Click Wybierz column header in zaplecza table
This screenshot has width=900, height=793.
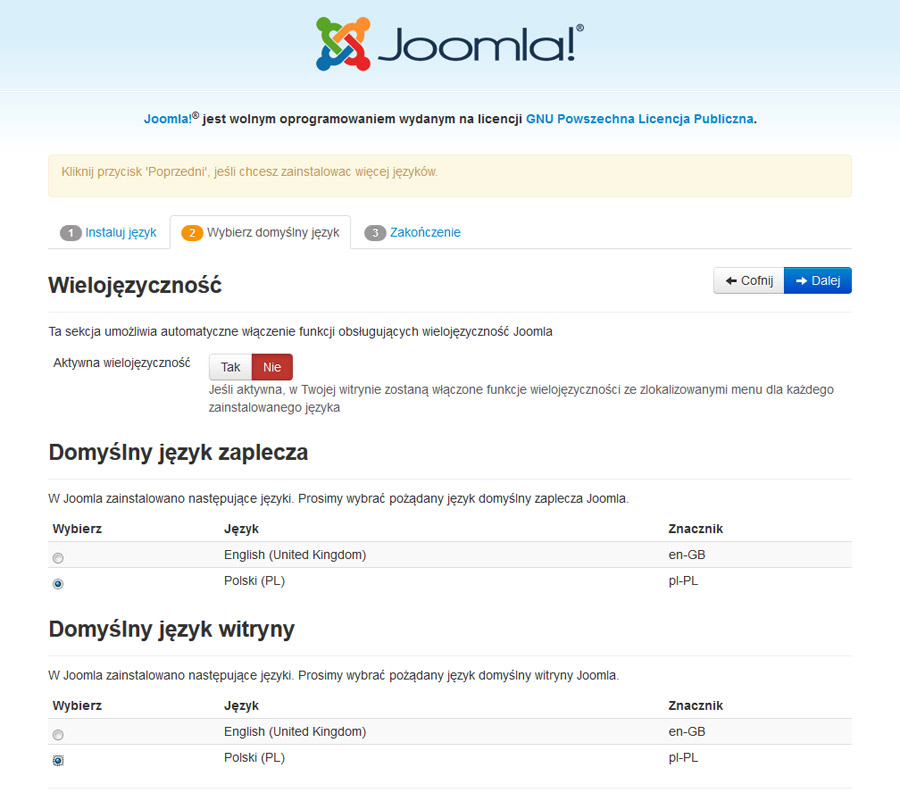pos(77,529)
